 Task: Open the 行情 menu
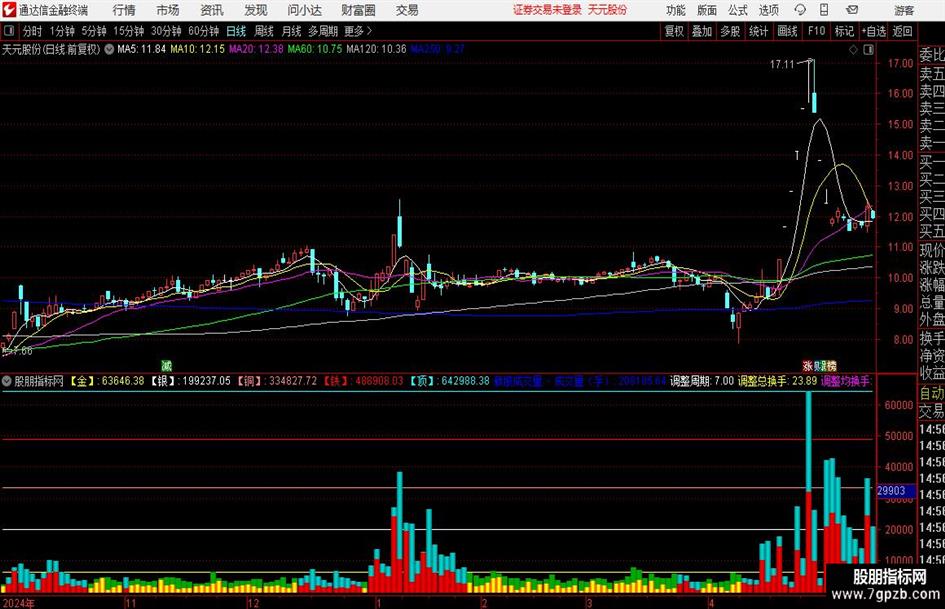tap(124, 10)
